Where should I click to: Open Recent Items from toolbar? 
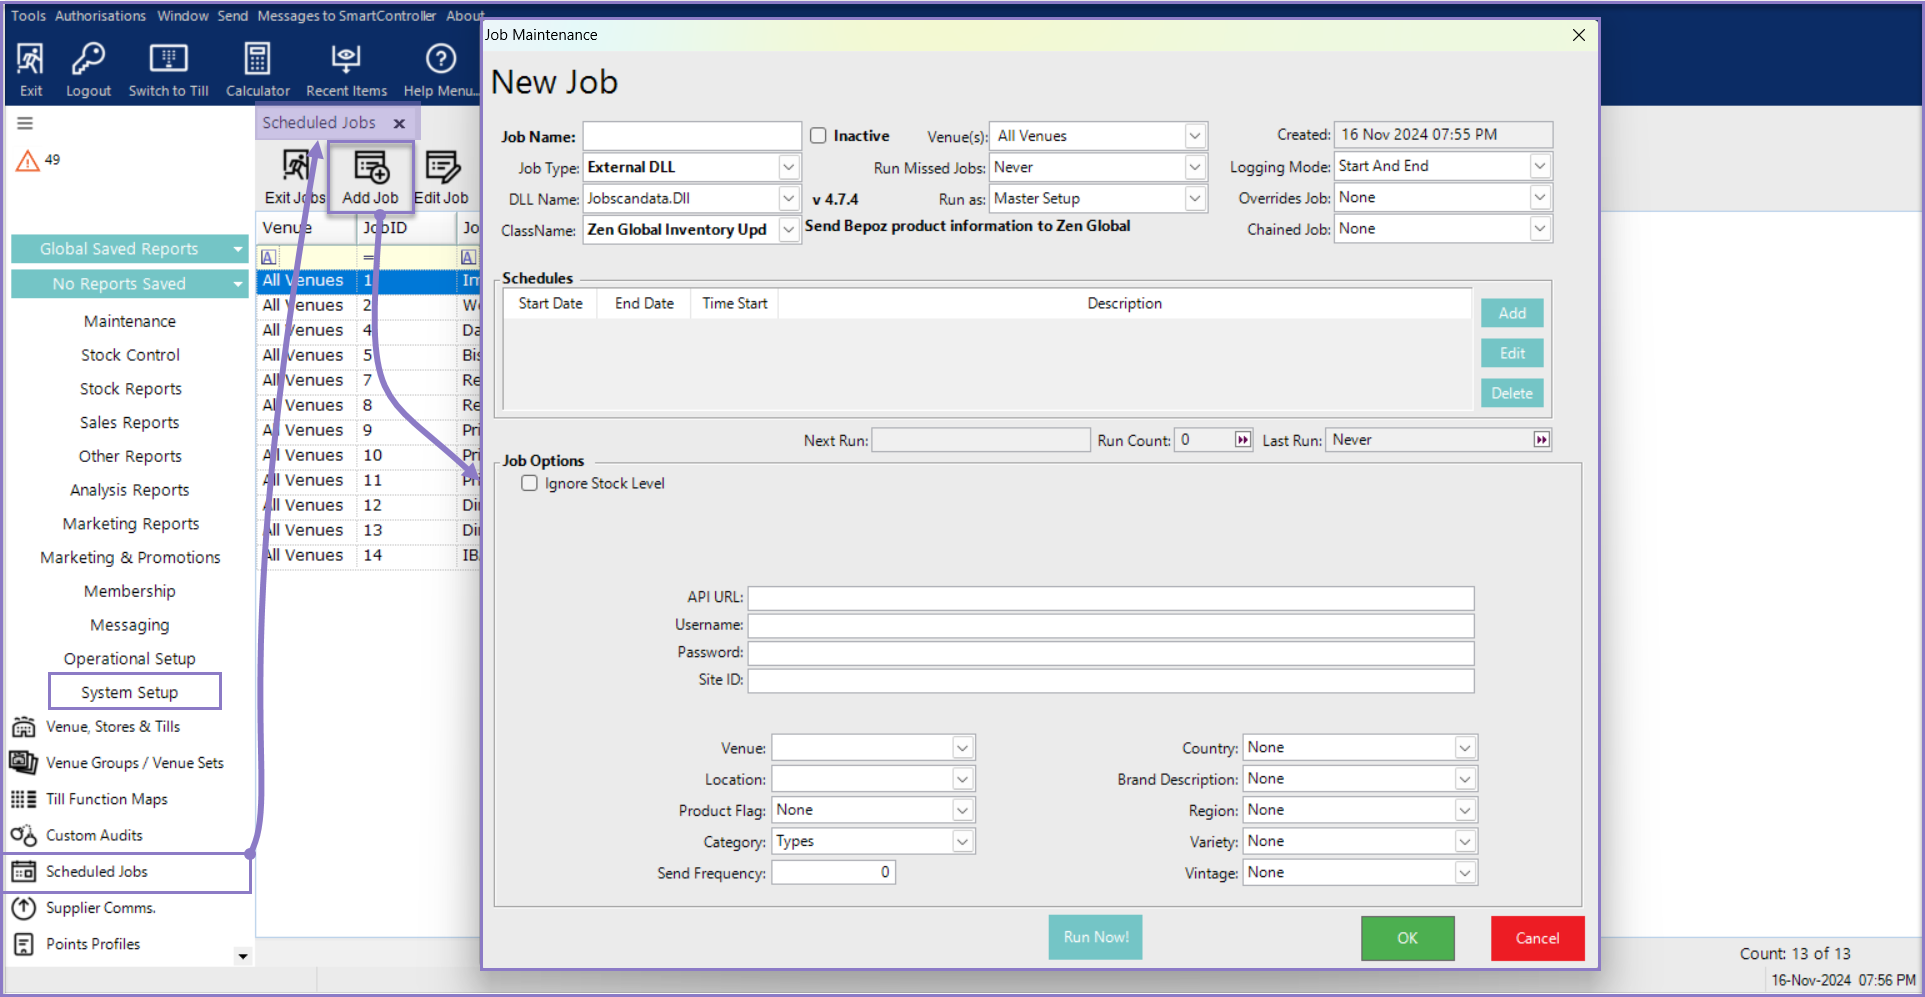[x=346, y=60]
